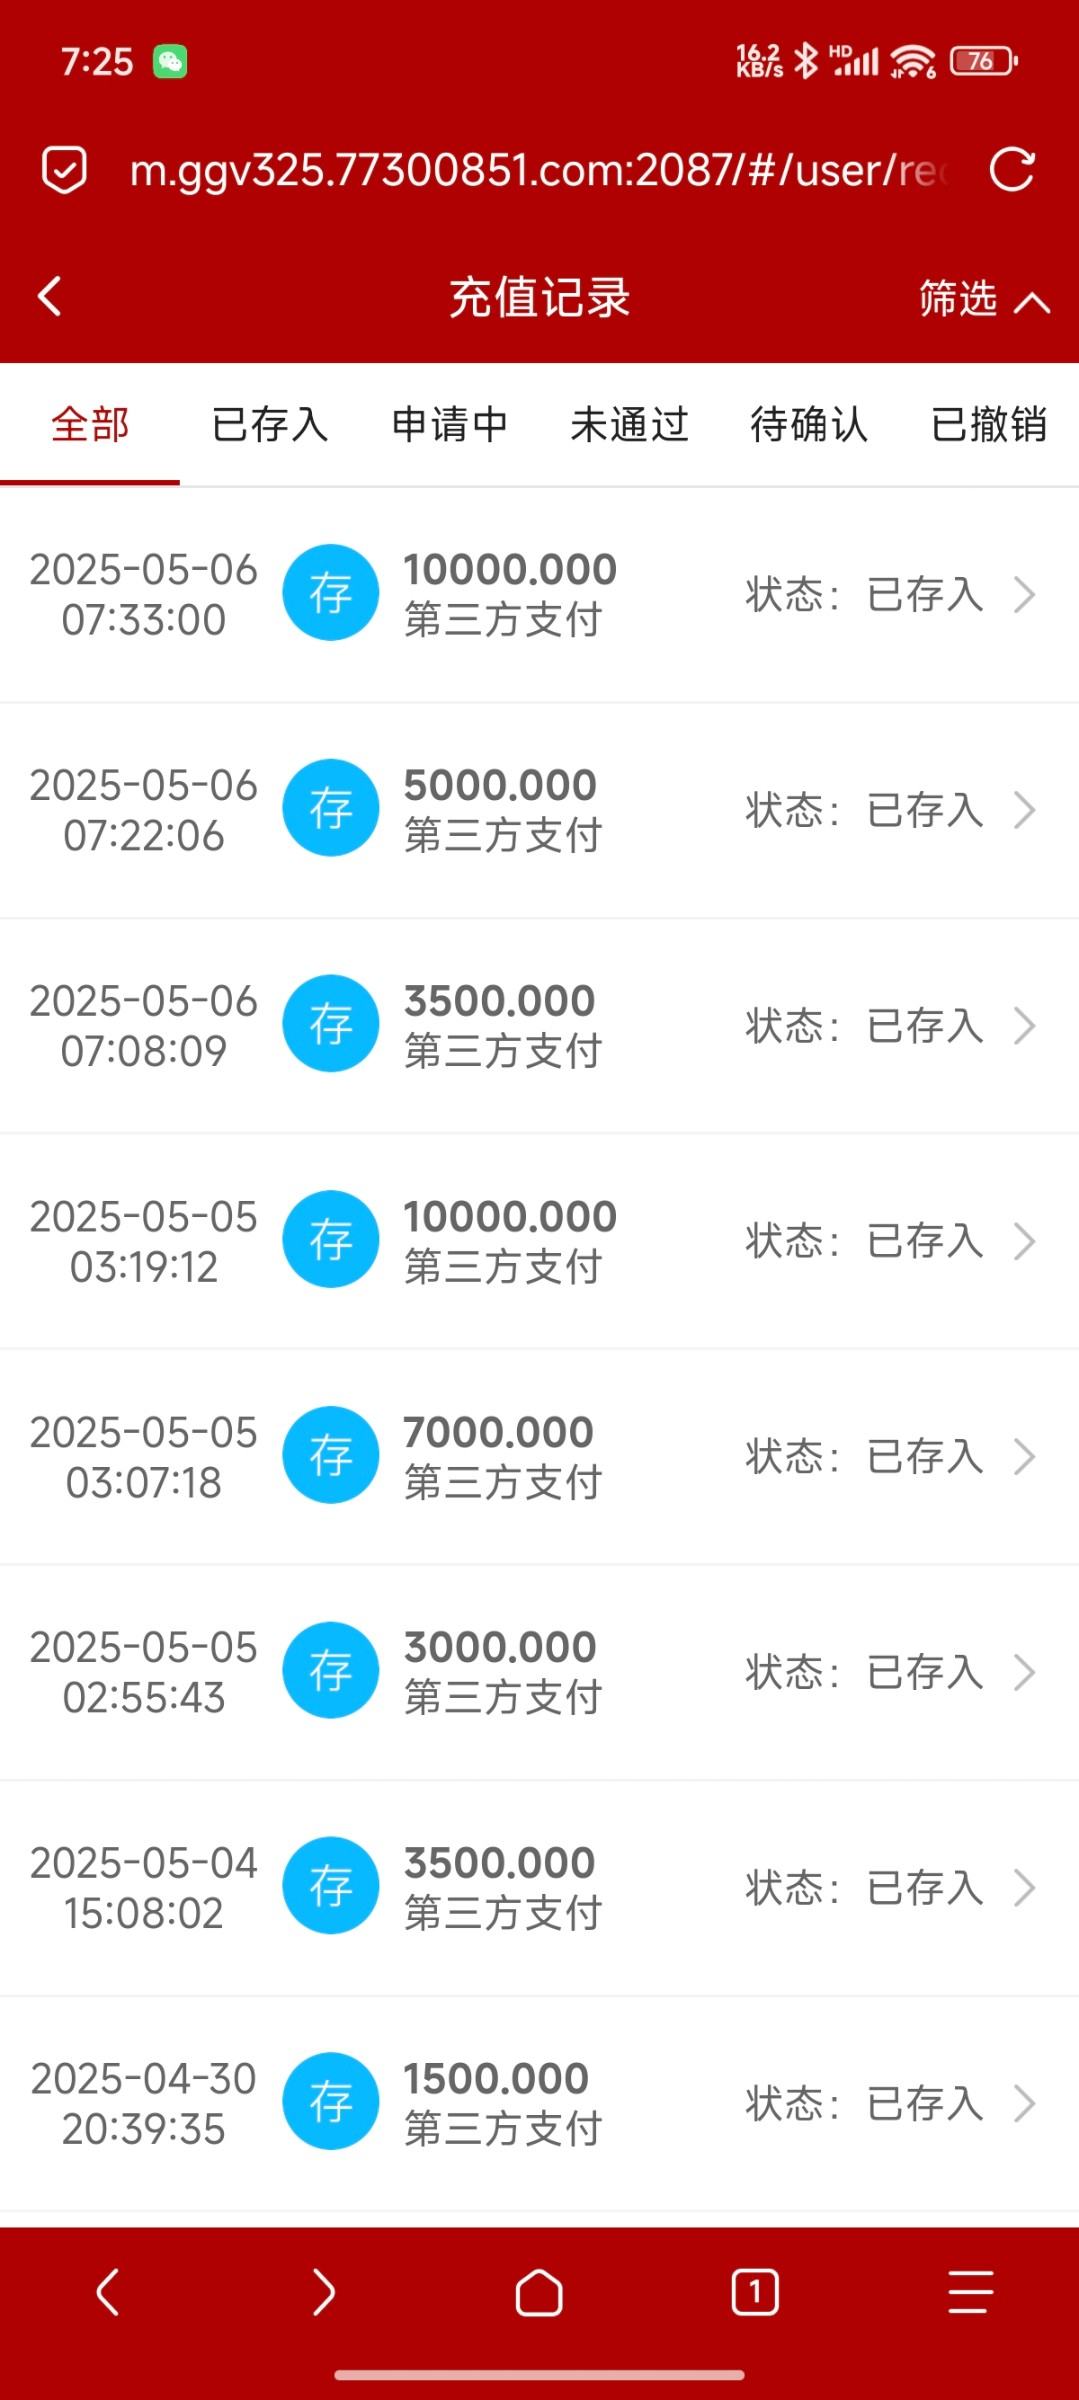Expand the 7000.000 deposit record chevron
This screenshot has height=2400, width=1079.
pos(1024,1457)
